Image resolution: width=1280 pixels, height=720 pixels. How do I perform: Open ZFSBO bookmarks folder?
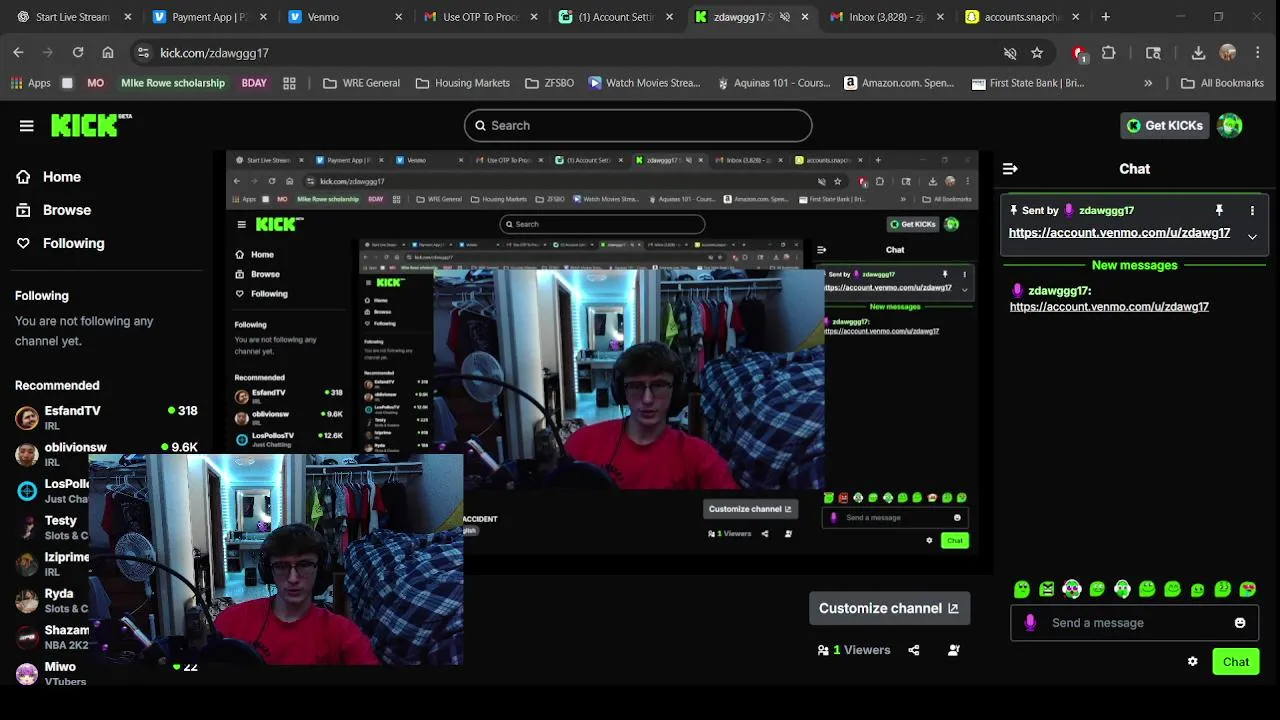click(548, 83)
